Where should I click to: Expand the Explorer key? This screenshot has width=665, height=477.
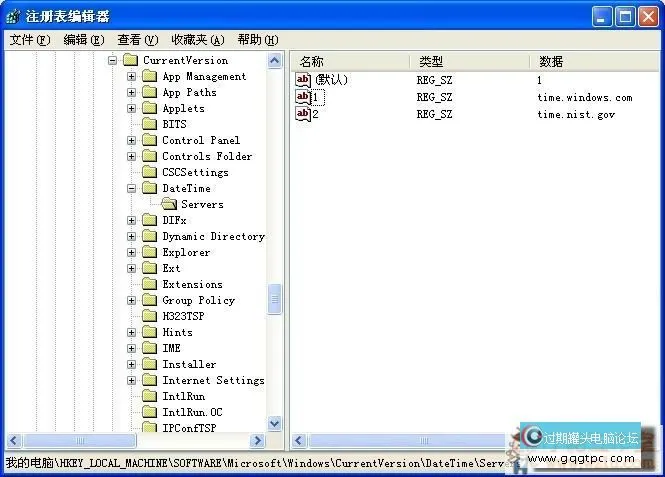click(131, 253)
